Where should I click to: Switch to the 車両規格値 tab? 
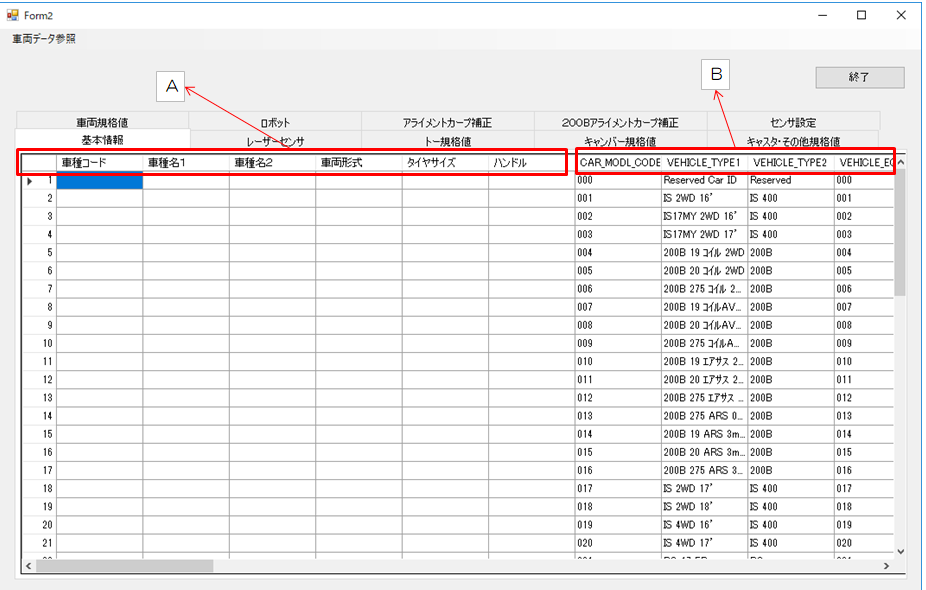point(102,122)
